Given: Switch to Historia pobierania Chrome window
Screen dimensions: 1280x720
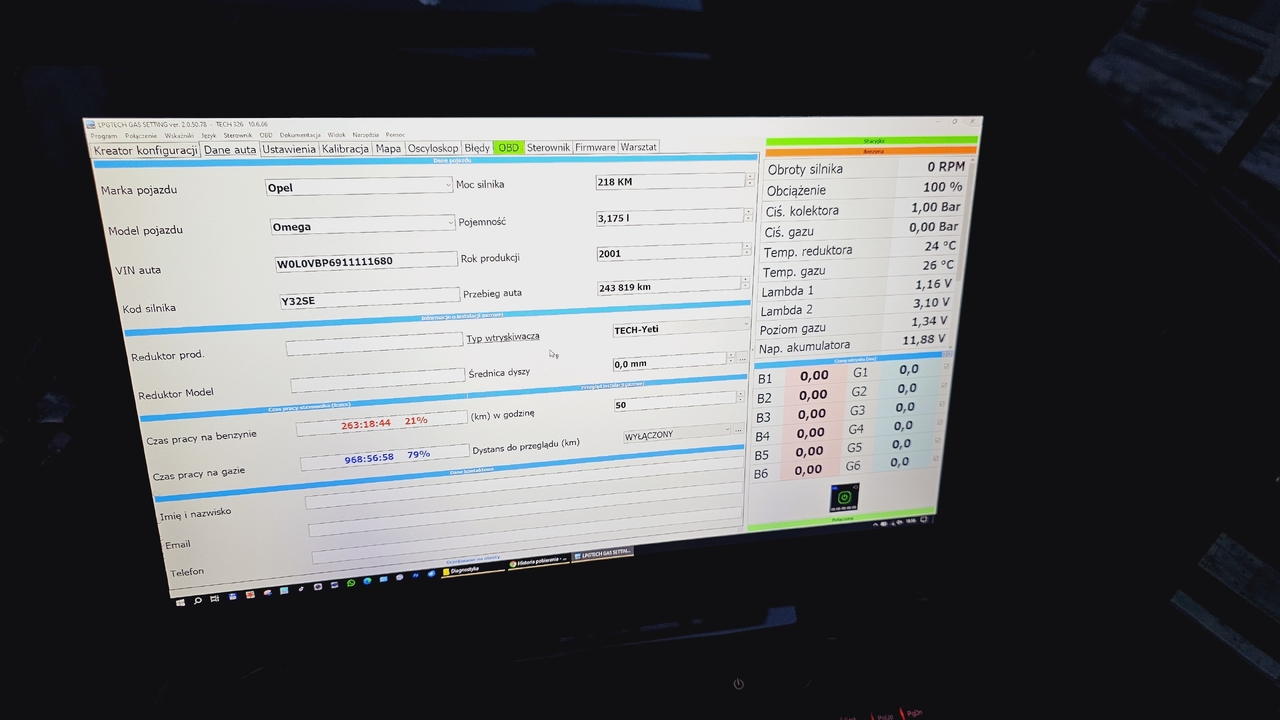Looking at the screenshot, I should click(538, 561).
